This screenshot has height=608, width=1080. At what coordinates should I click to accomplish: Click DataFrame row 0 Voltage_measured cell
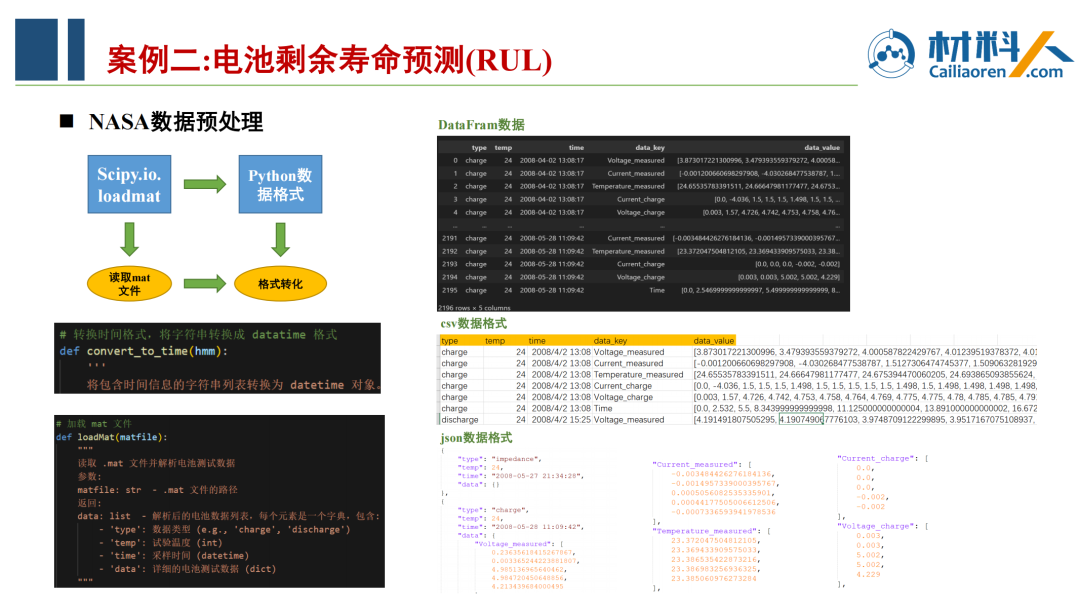coord(636,160)
